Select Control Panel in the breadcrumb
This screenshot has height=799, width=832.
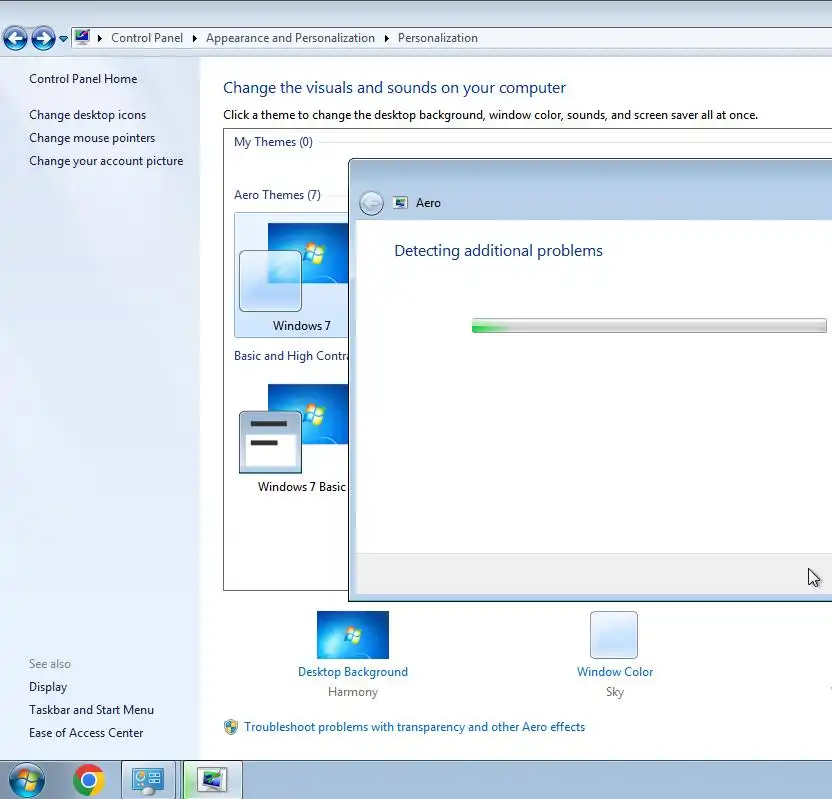(147, 38)
